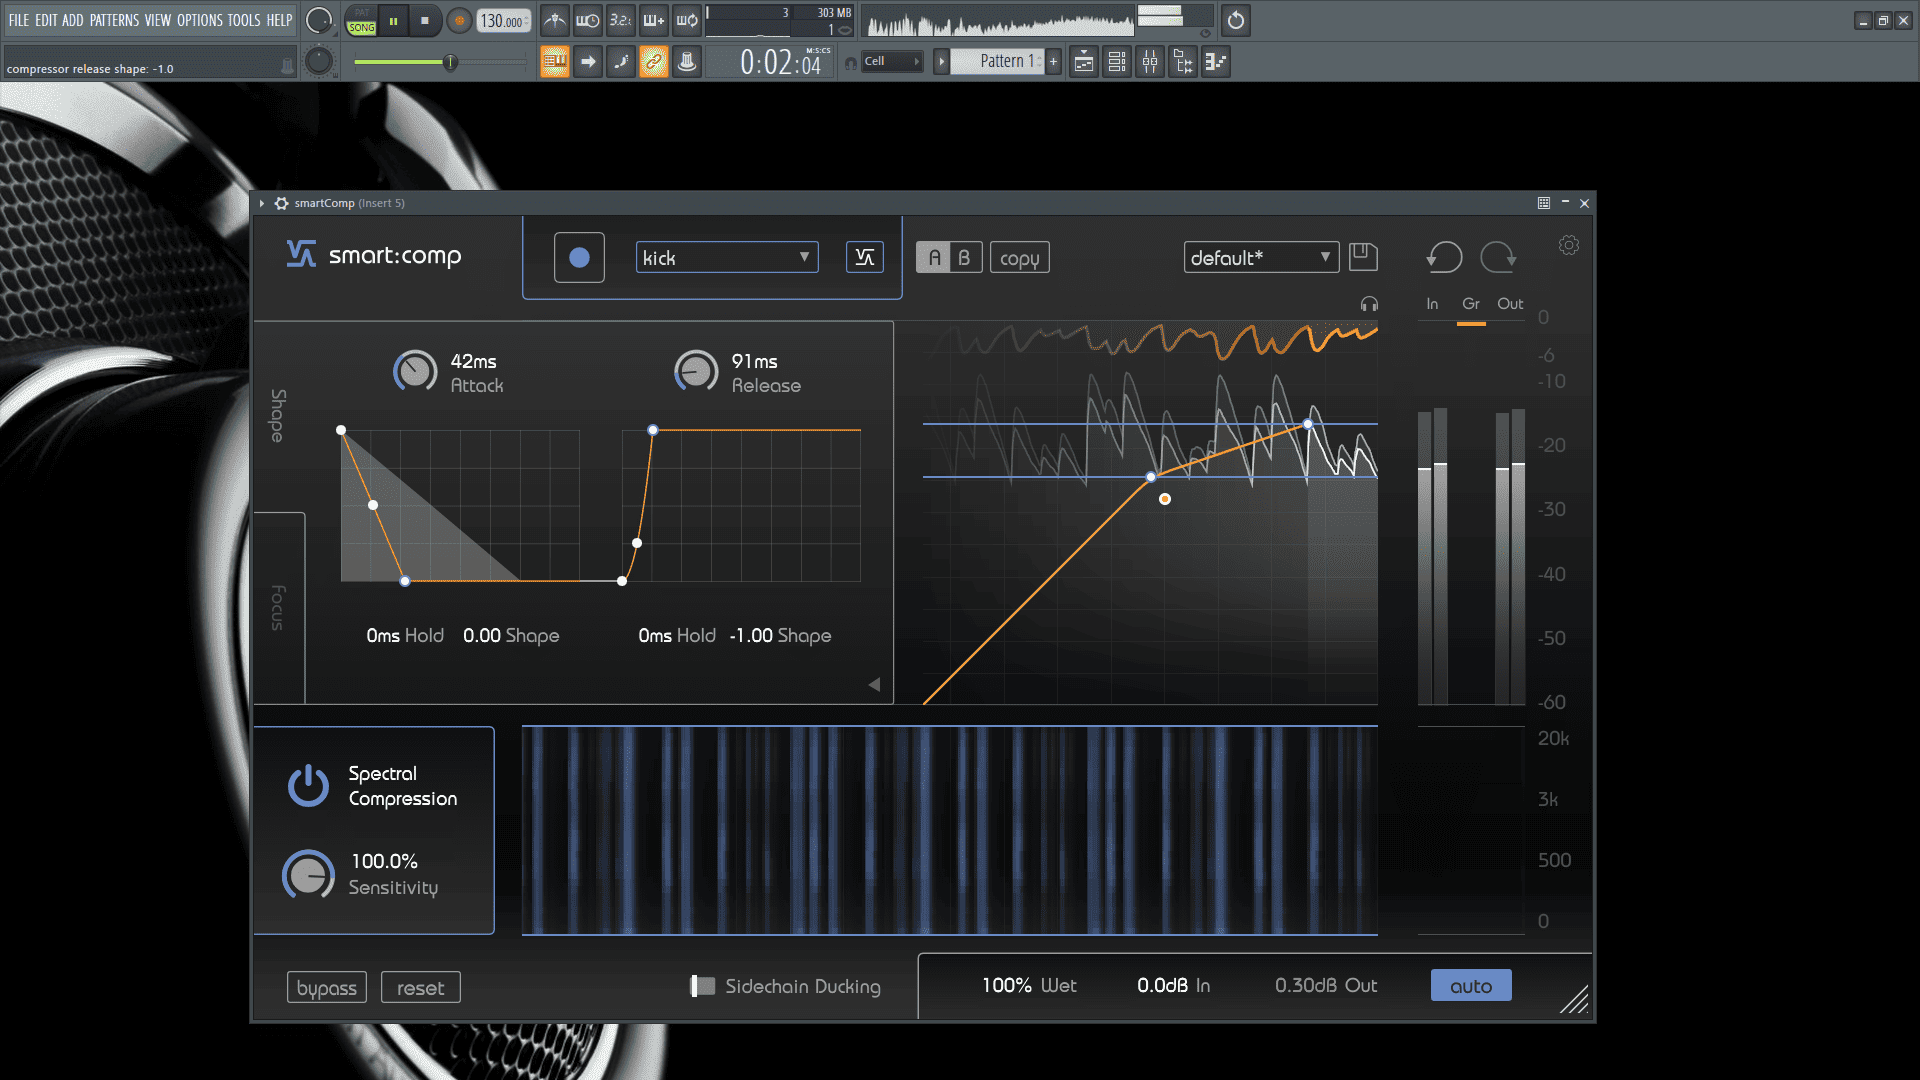Toggle the blend recording overdub icon

tap(654, 20)
